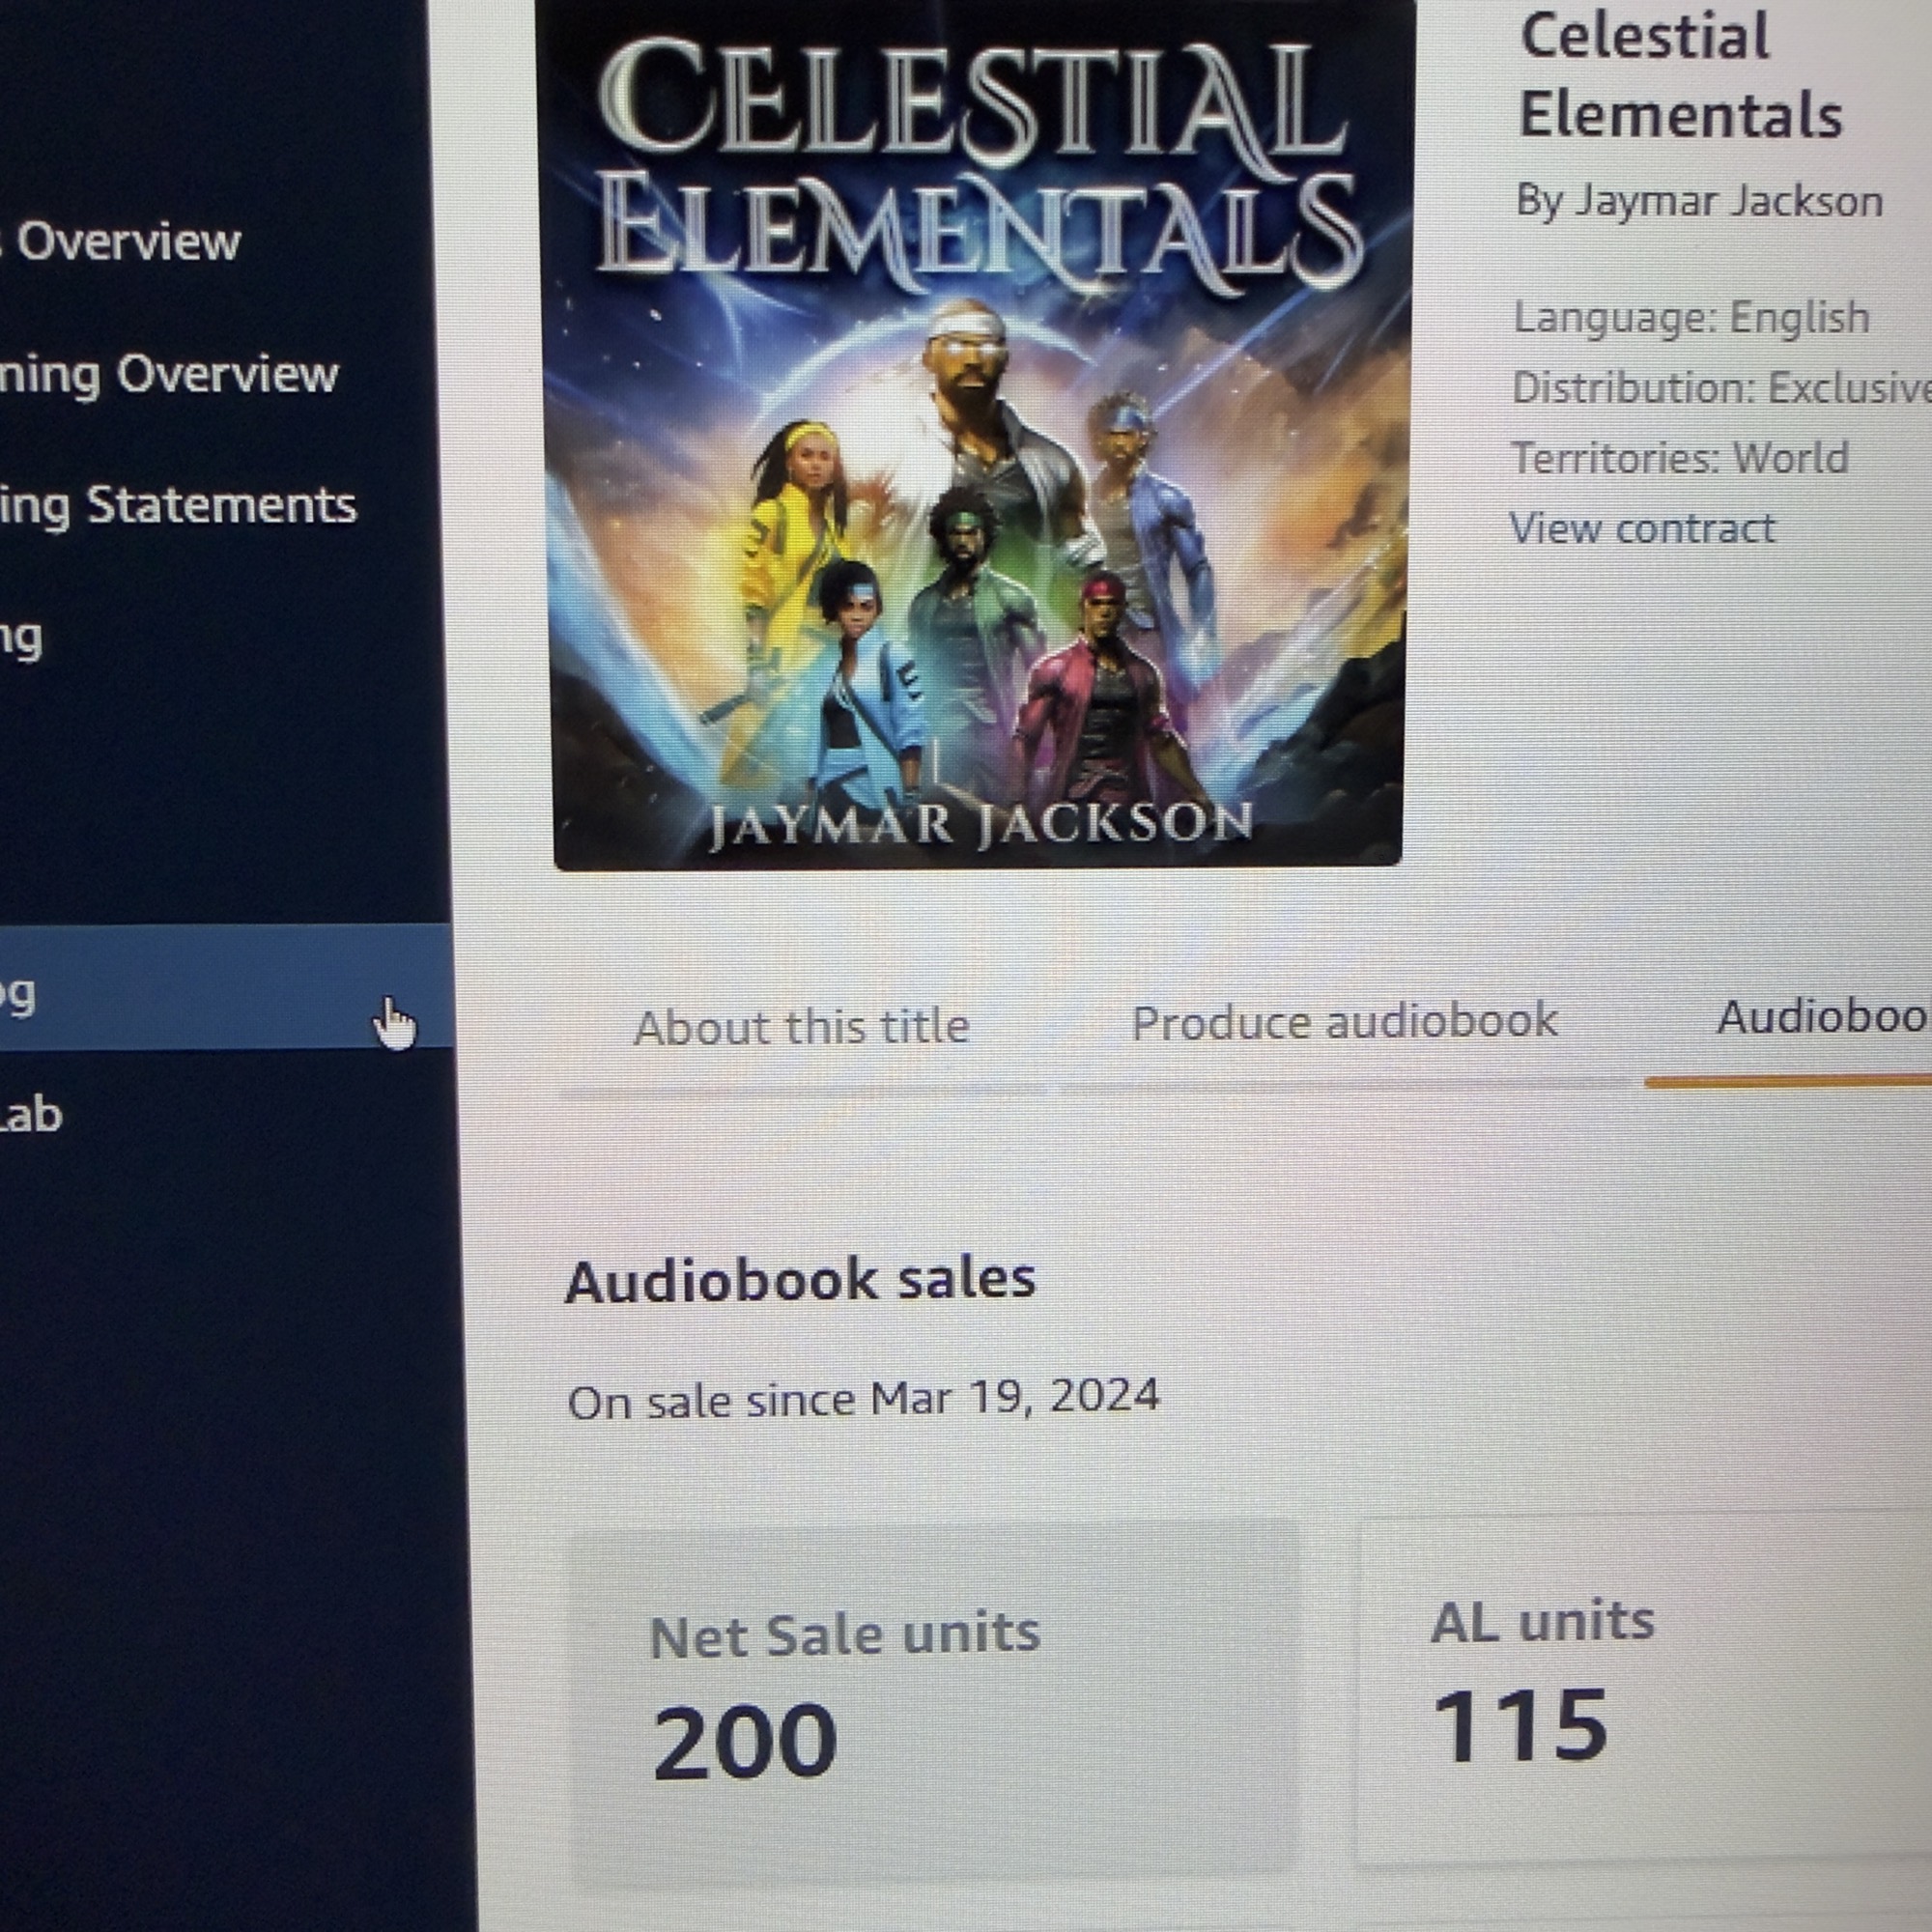Select the Net Sale units card

tap(932, 1695)
